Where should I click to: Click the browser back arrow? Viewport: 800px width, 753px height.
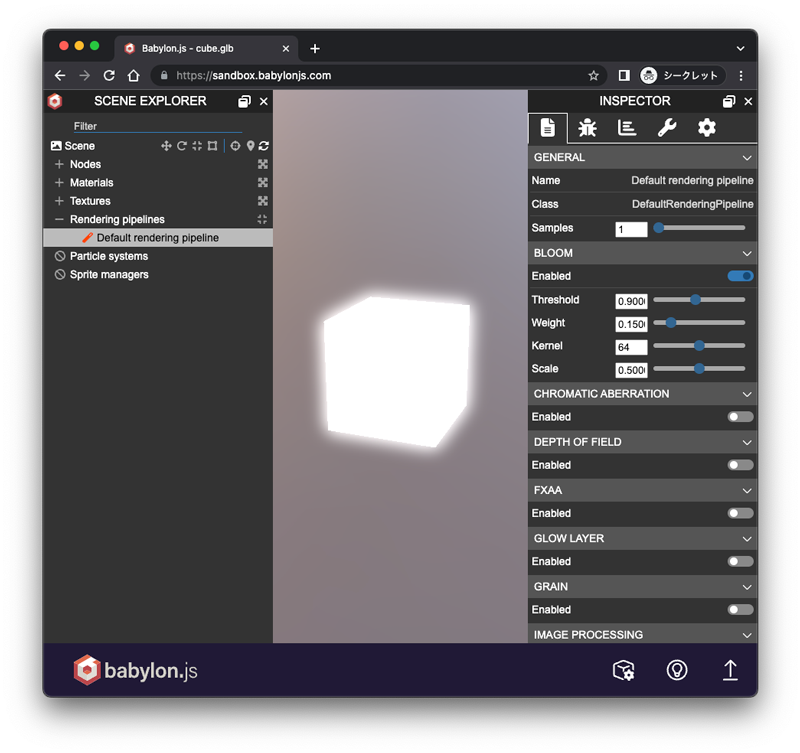point(60,76)
